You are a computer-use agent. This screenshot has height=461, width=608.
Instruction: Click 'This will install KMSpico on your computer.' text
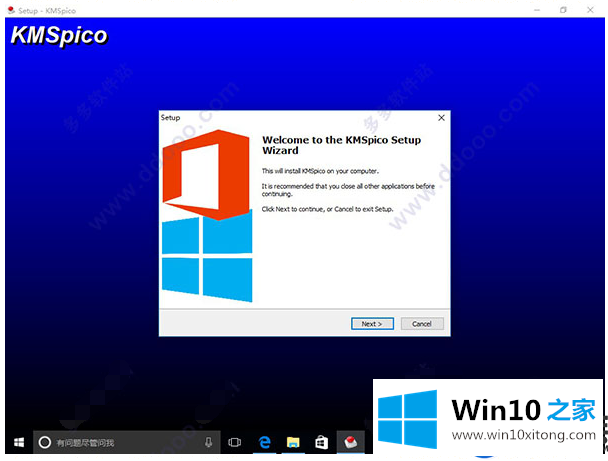[x=320, y=171]
